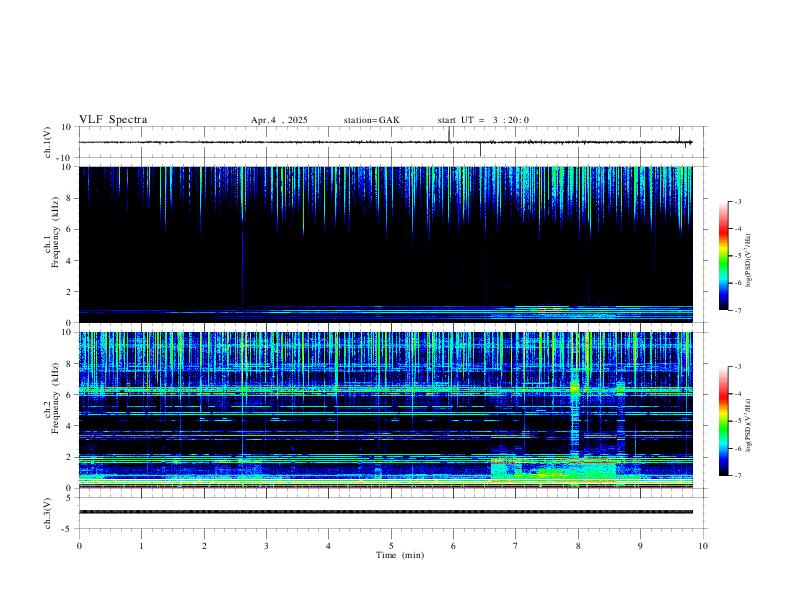Click the ch.1 voltage waveform trace
The width and height of the screenshot is (792, 612).
(x=385, y=142)
